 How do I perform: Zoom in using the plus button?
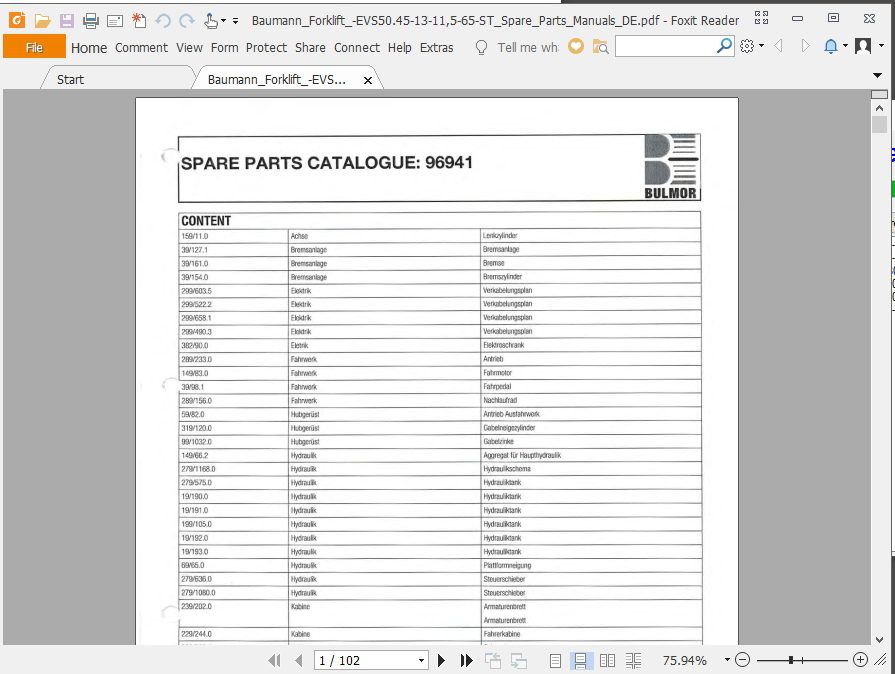click(x=860, y=659)
